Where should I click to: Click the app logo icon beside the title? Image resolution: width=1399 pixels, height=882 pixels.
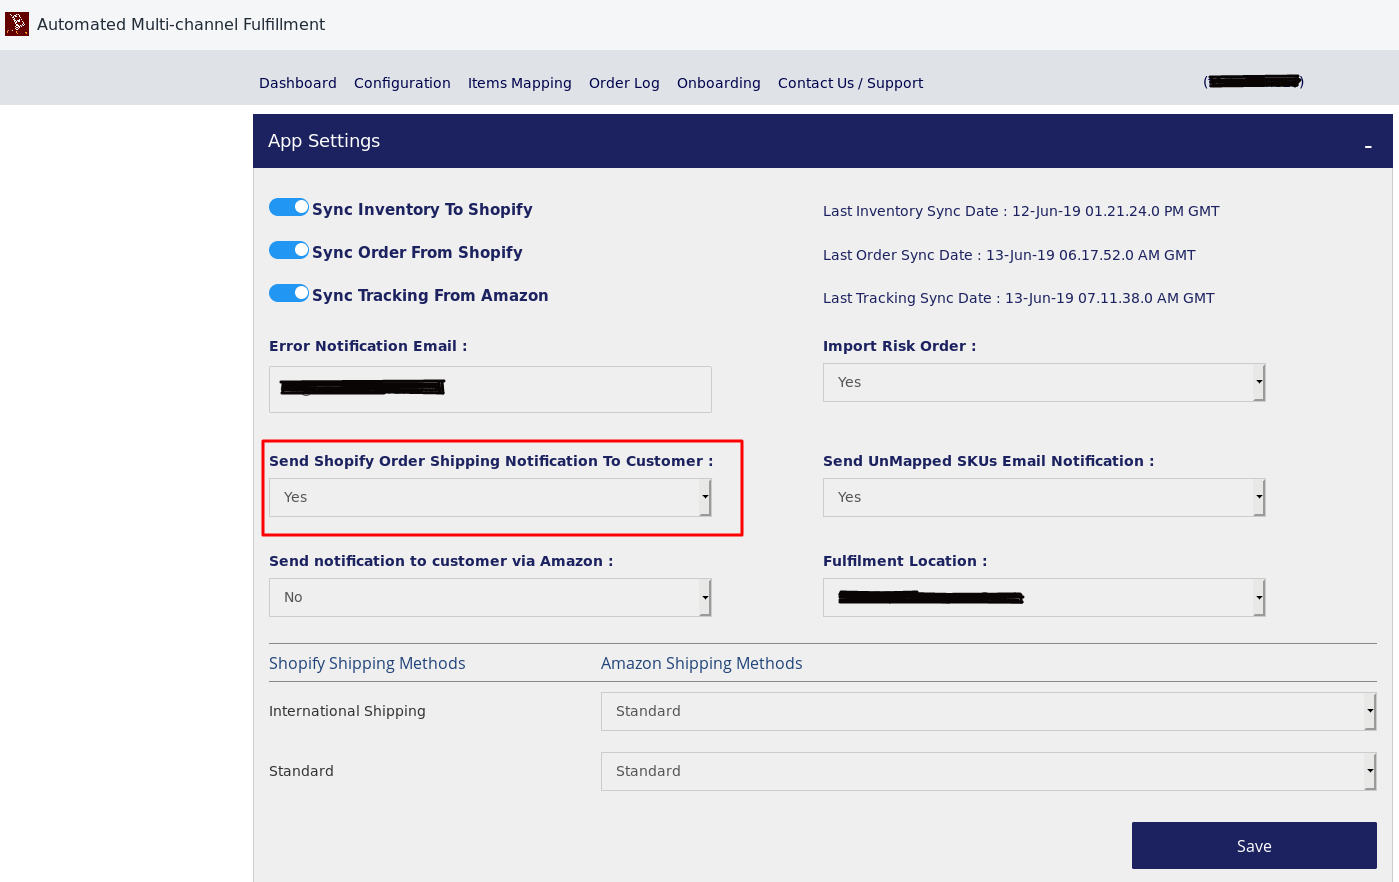coord(17,24)
